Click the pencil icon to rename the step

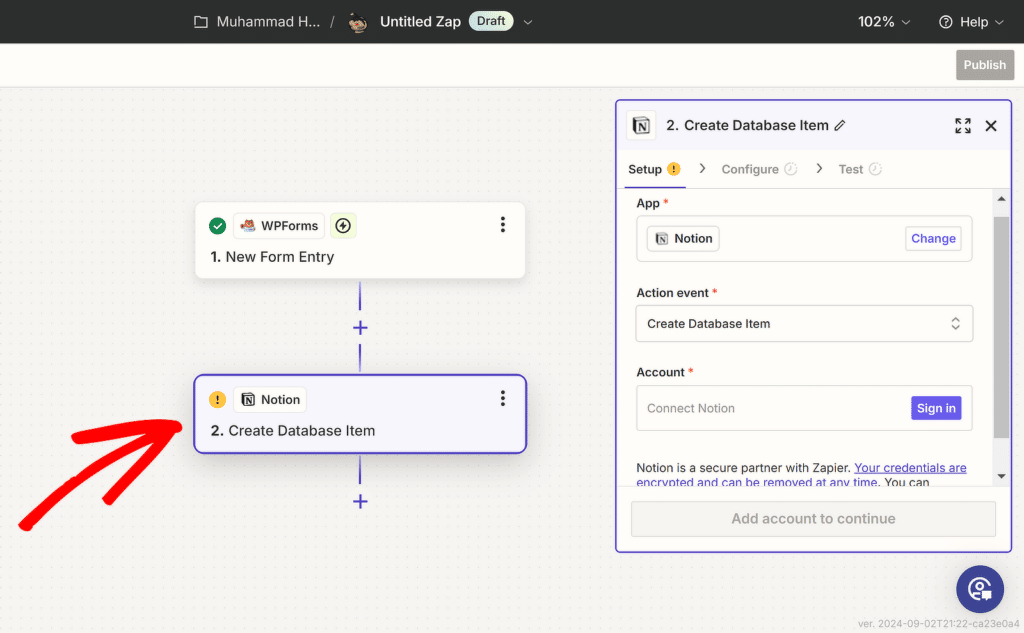840,126
